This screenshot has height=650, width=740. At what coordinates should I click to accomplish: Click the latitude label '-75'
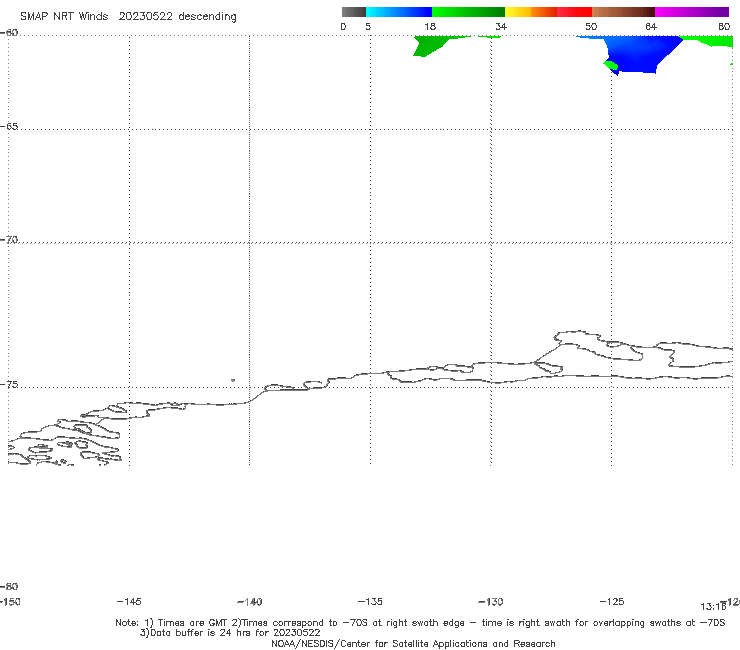point(9,385)
